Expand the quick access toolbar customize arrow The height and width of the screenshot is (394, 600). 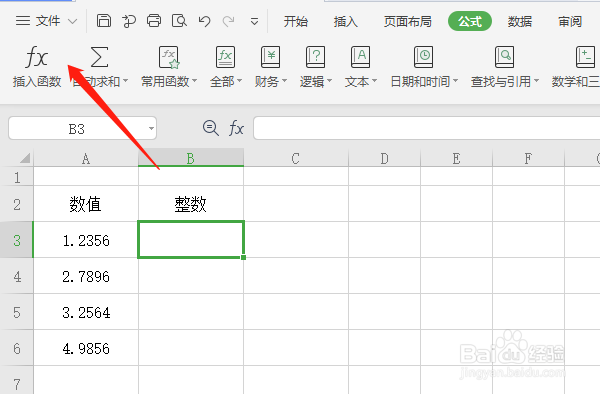254,21
